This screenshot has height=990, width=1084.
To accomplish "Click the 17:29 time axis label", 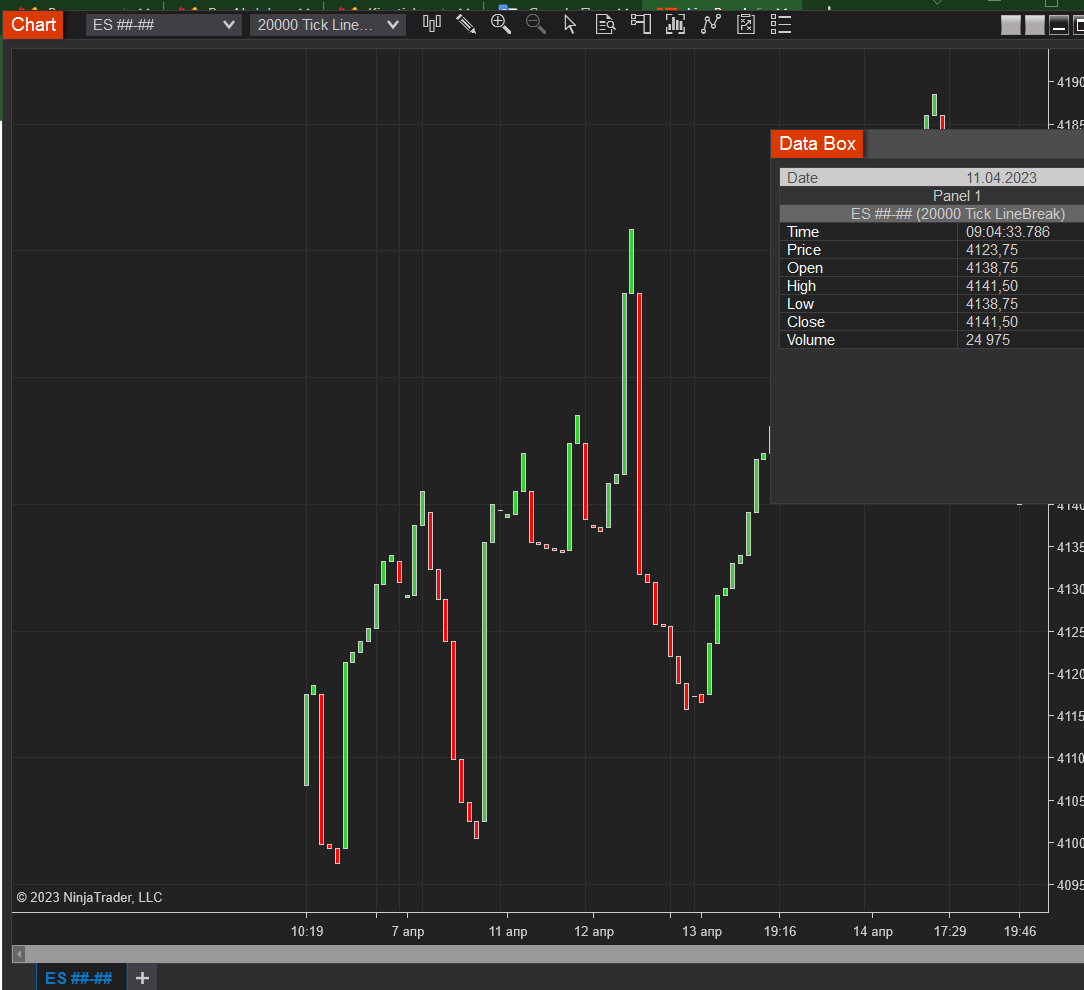I will [x=950, y=931].
